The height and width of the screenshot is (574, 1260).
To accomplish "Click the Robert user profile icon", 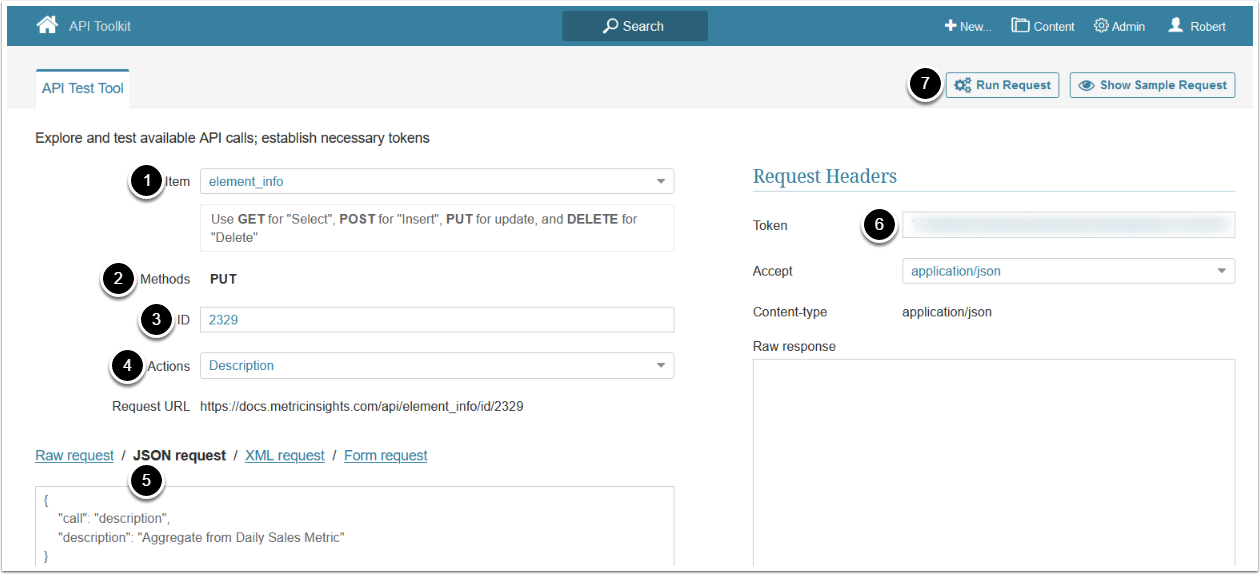I will 1176,26.
